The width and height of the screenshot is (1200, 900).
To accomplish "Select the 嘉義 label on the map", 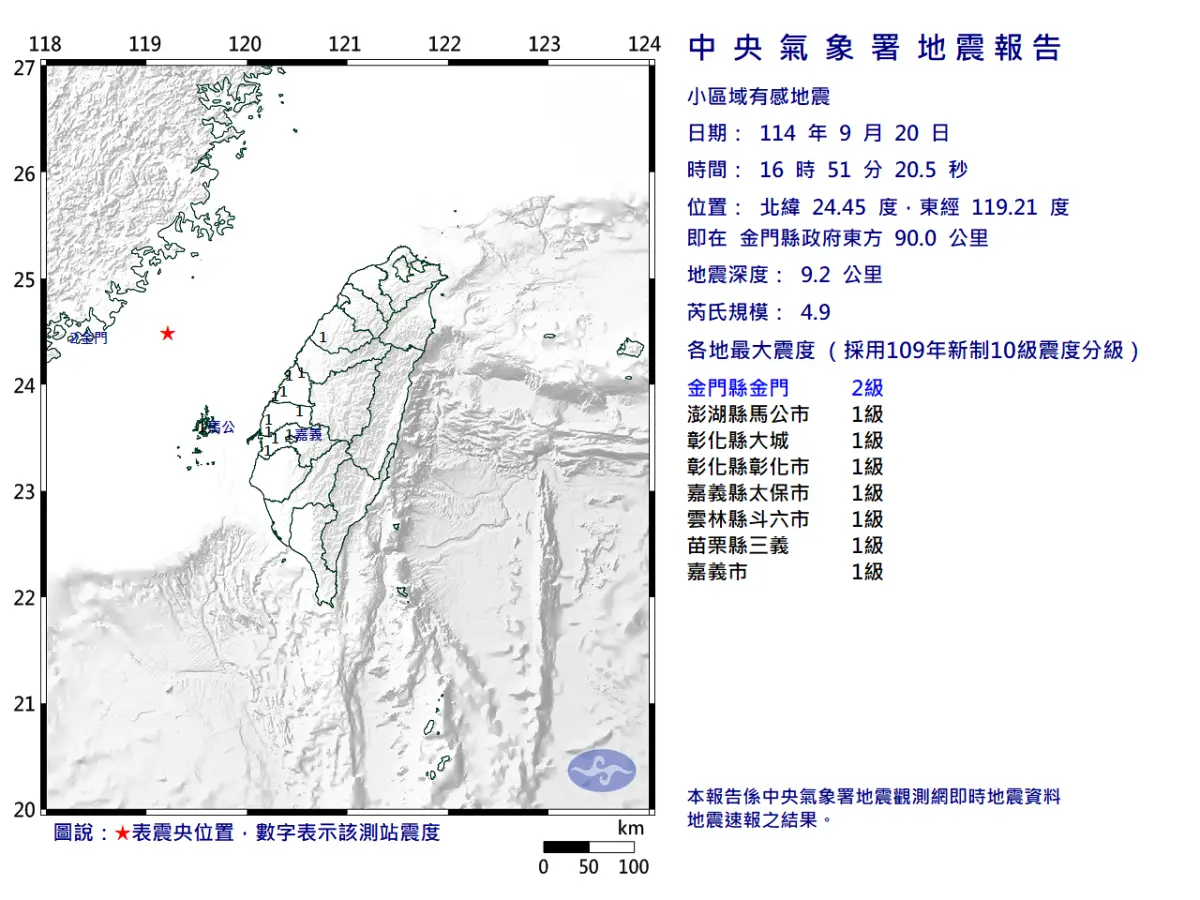I will tap(308, 434).
